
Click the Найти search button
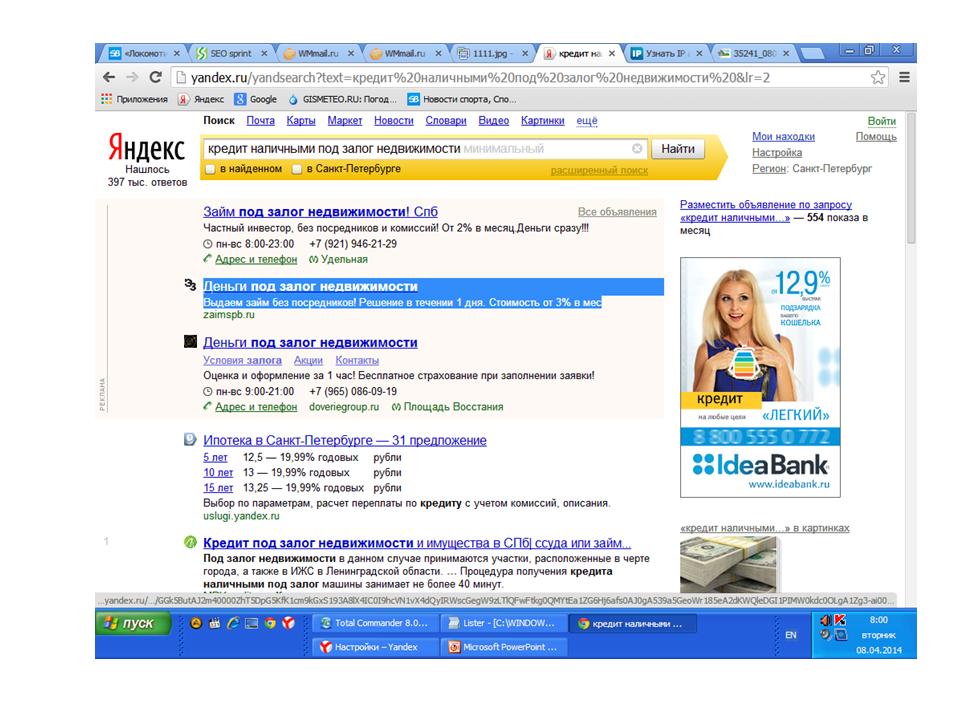678,149
